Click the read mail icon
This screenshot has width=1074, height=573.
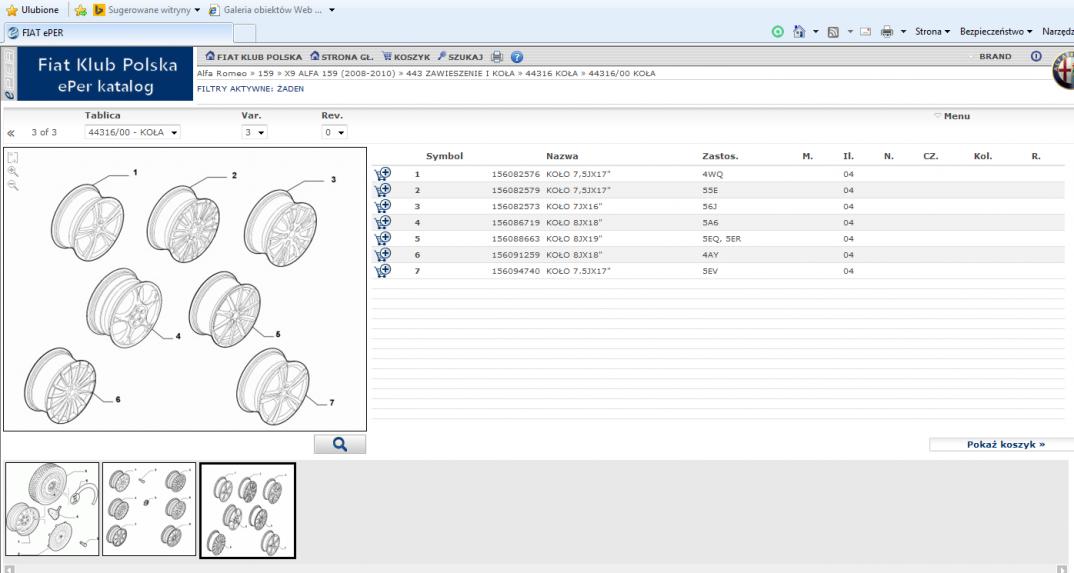(866, 31)
